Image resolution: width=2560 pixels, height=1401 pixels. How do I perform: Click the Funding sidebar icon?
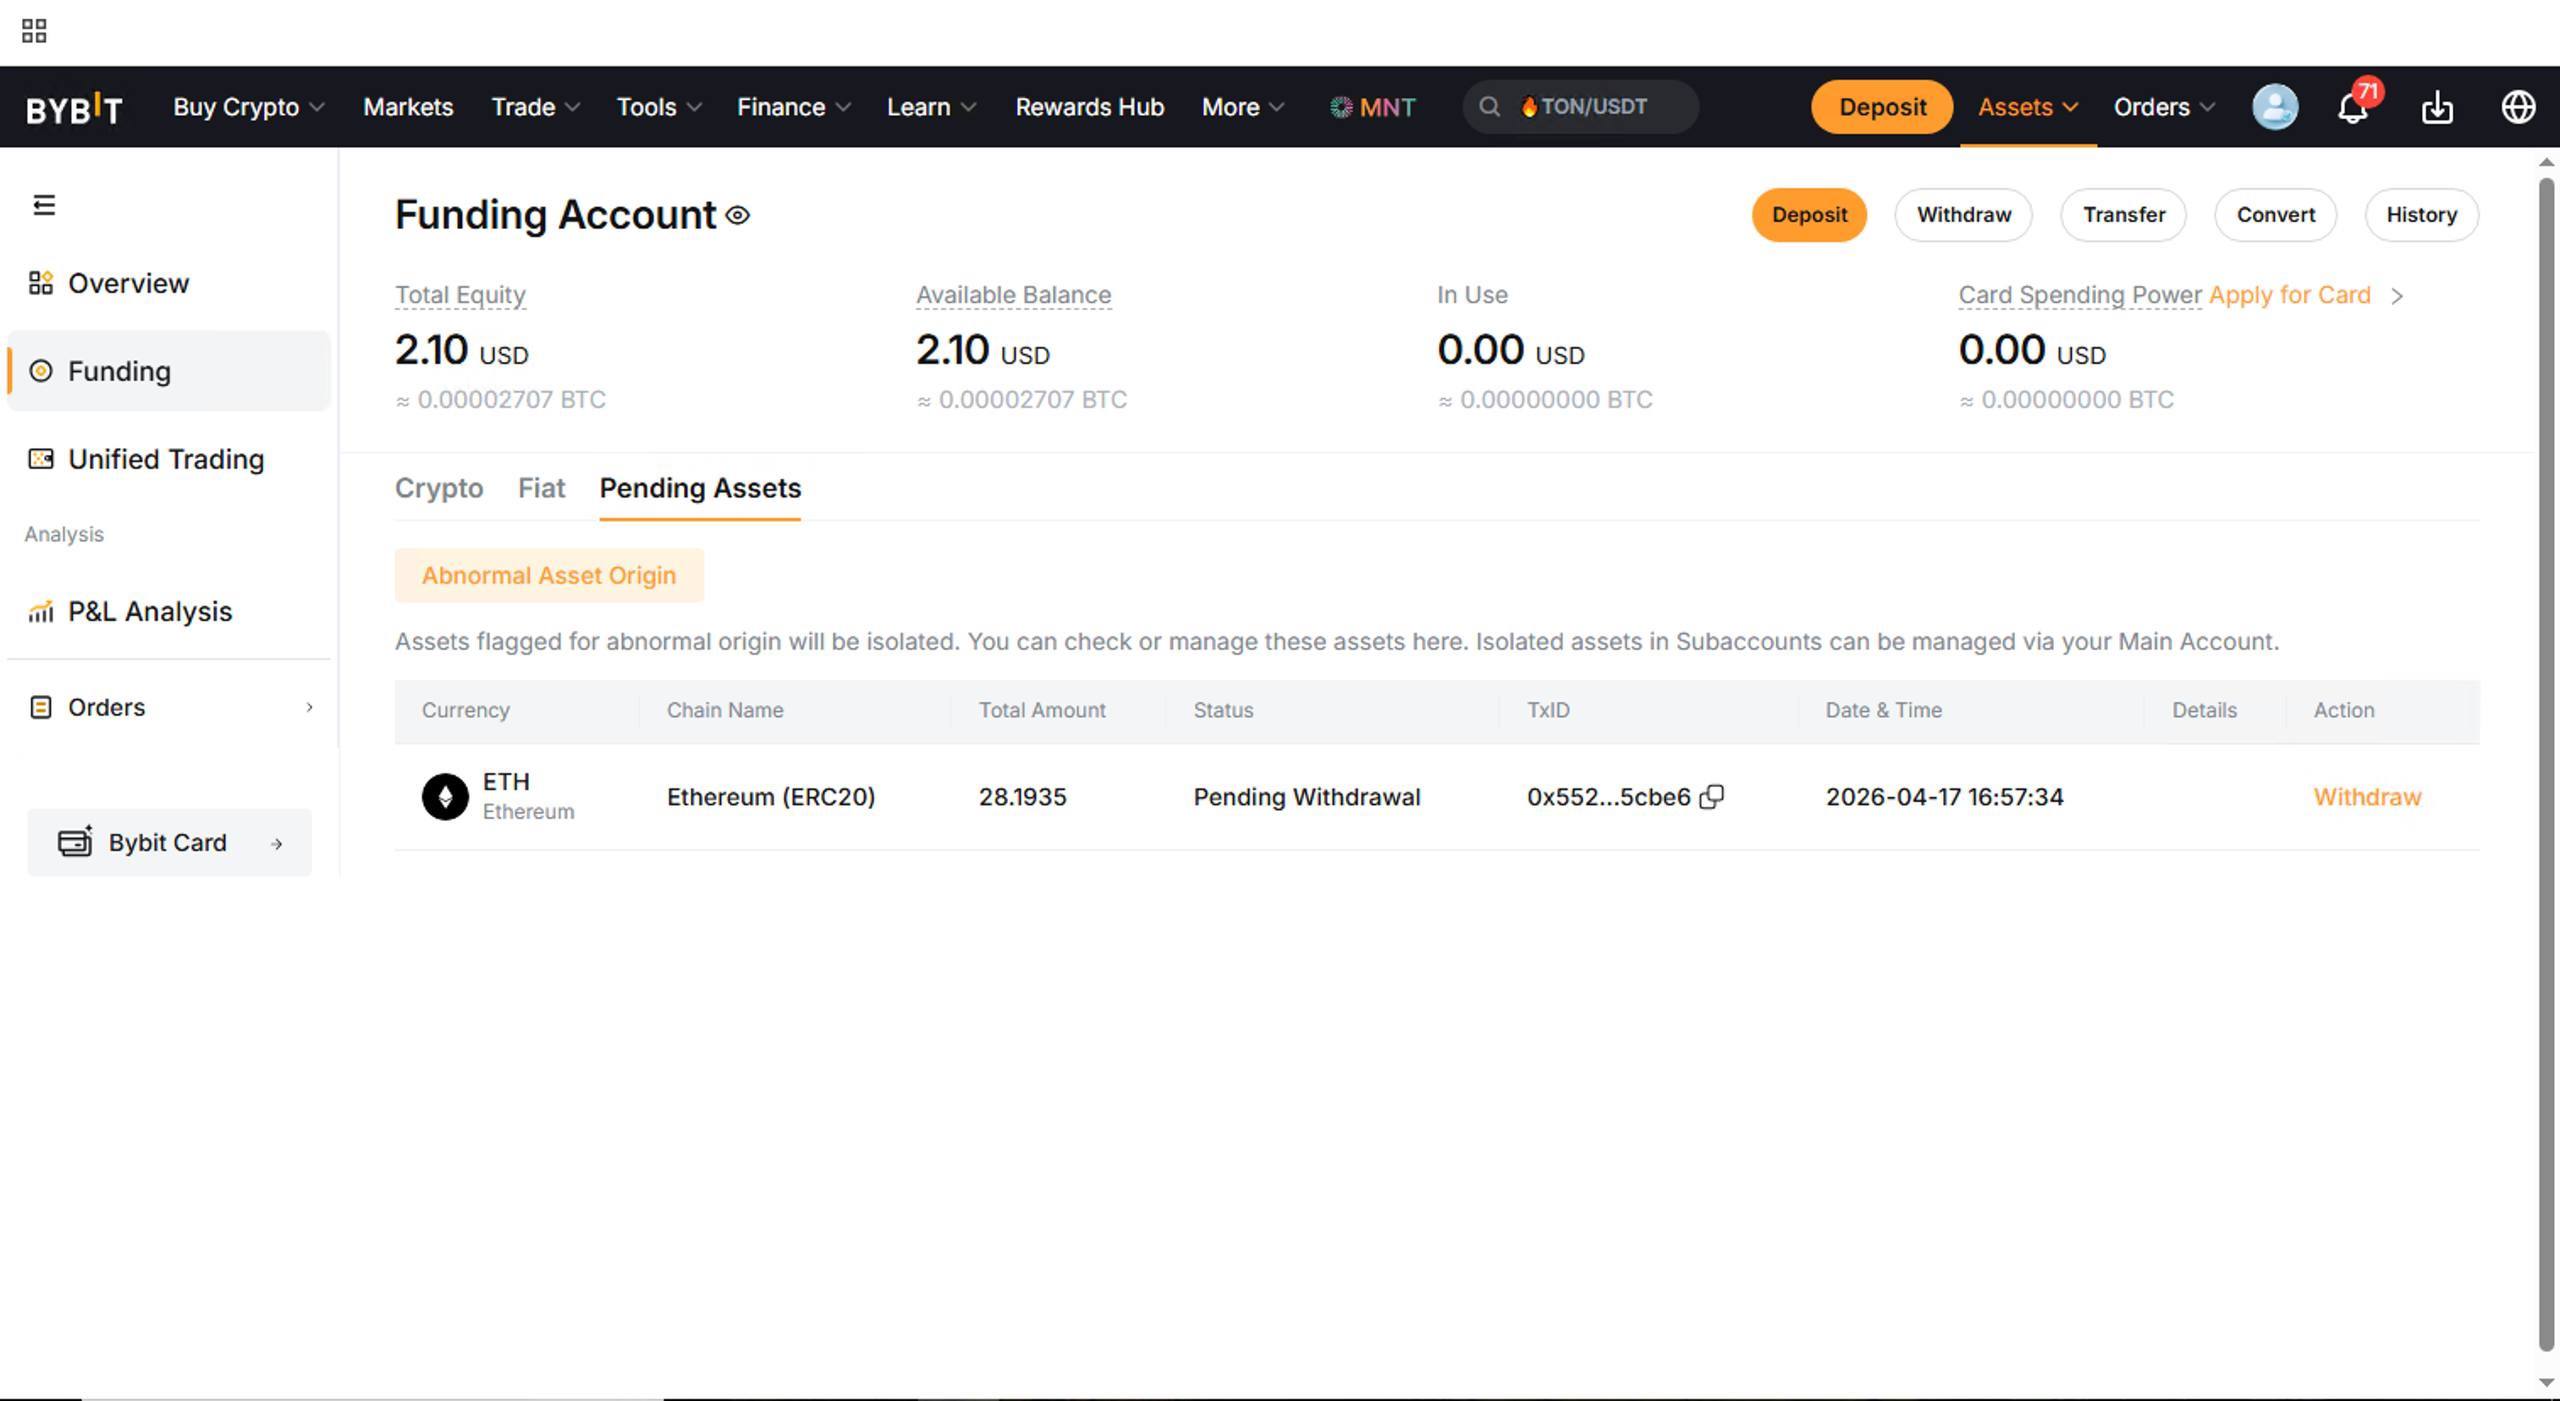[41, 371]
